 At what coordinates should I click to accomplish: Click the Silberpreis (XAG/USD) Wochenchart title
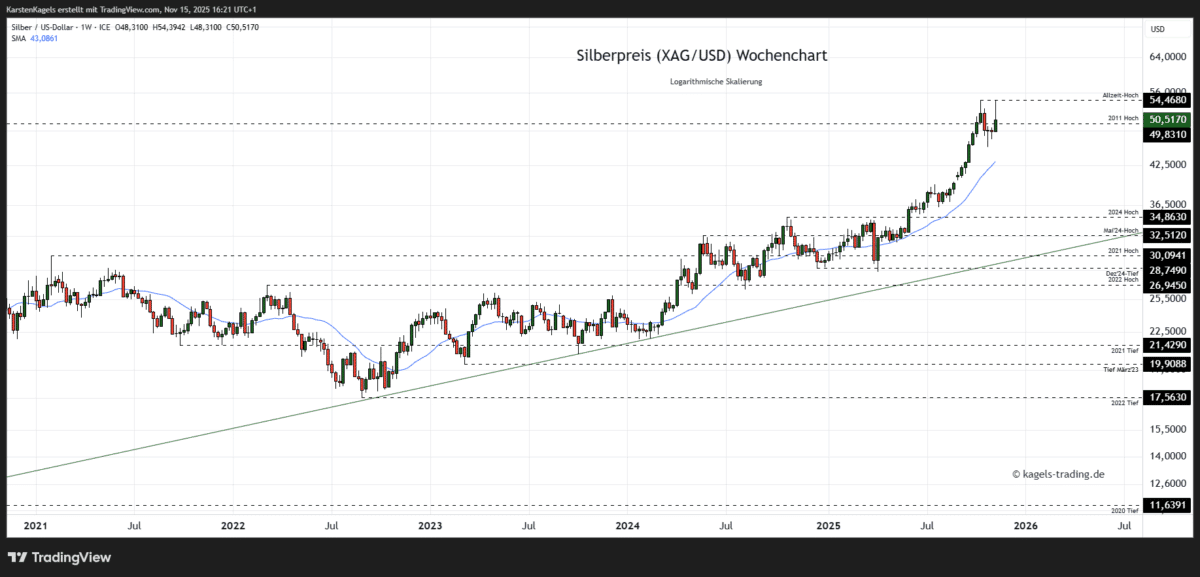click(700, 55)
